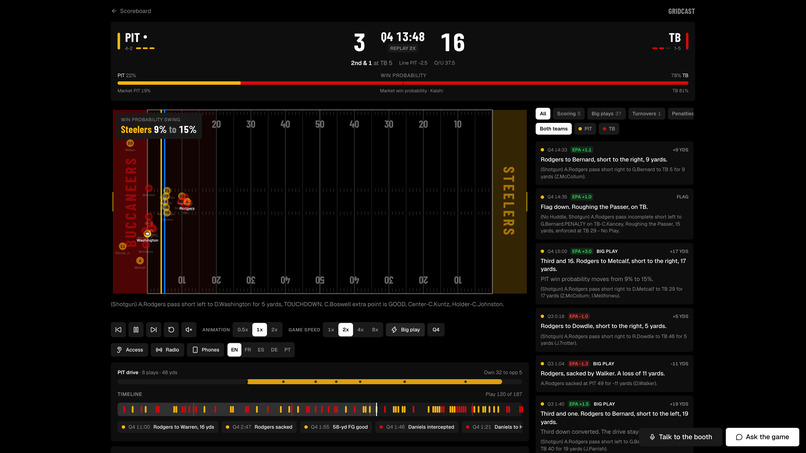Set animation speed to 0.5x

[x=243, y=330]
